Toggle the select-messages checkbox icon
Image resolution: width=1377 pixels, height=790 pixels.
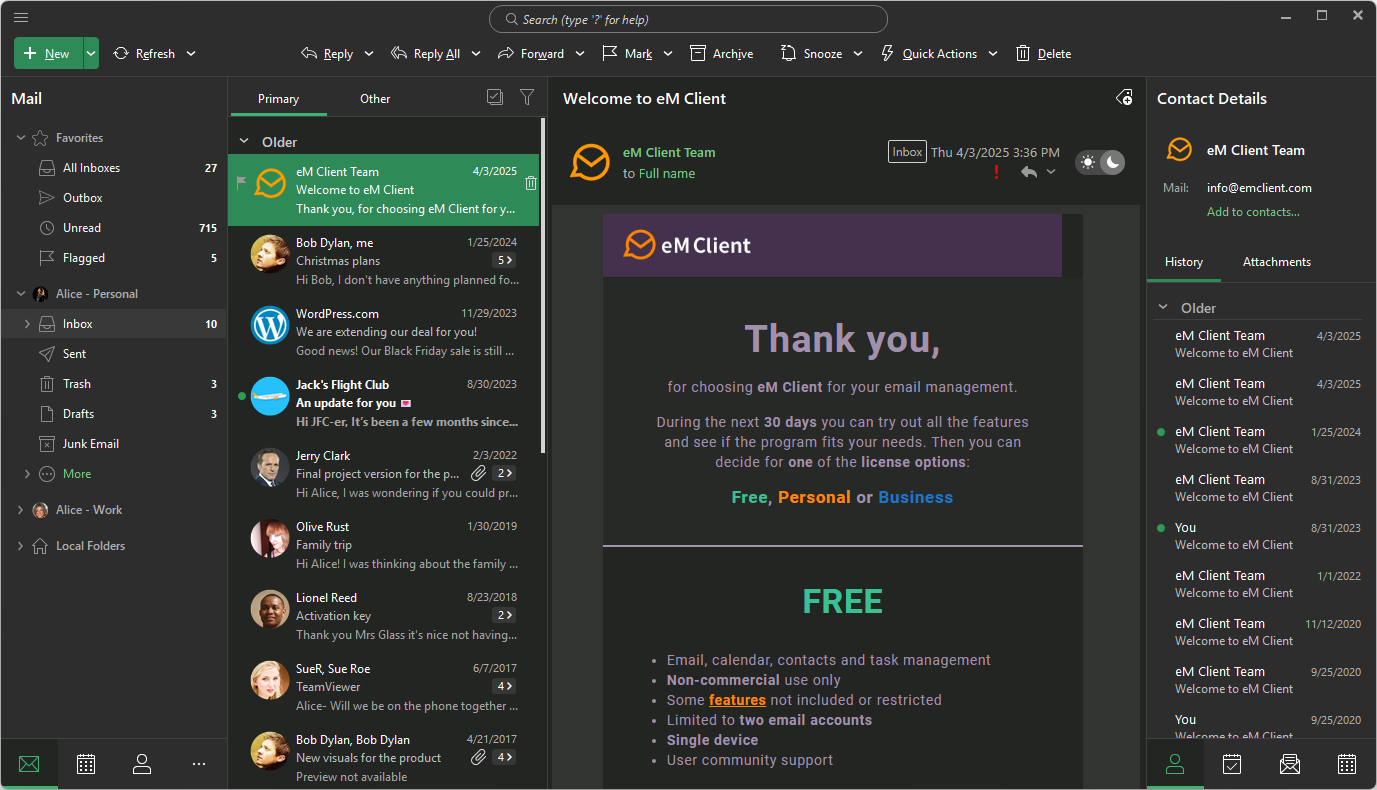tap(495, 97)
